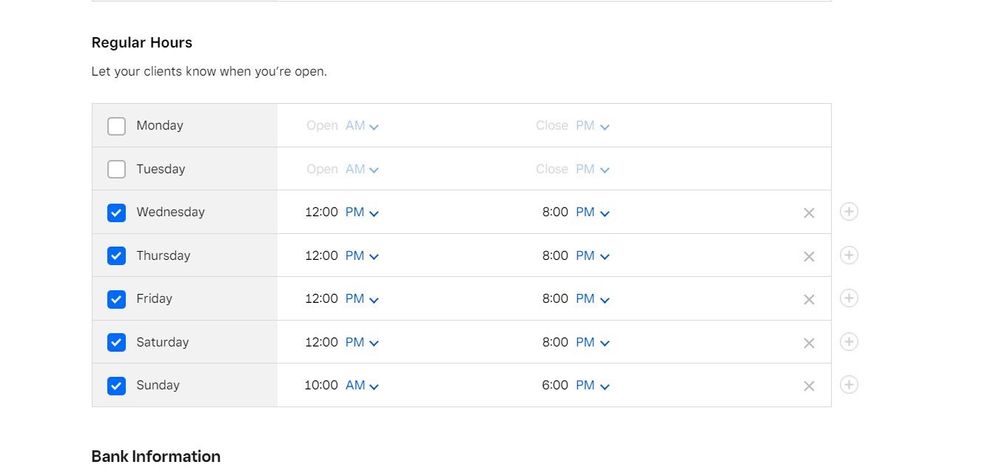Open Wednesday opening PM dropdown
This screenshot has height=468, width=999.
[362, 213]
